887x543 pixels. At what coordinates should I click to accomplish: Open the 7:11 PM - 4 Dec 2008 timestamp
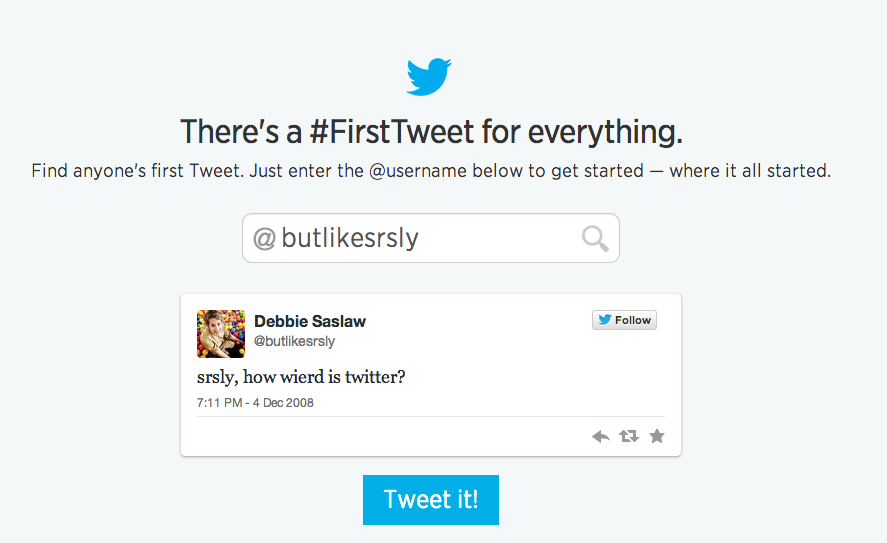tap(255, 403)
